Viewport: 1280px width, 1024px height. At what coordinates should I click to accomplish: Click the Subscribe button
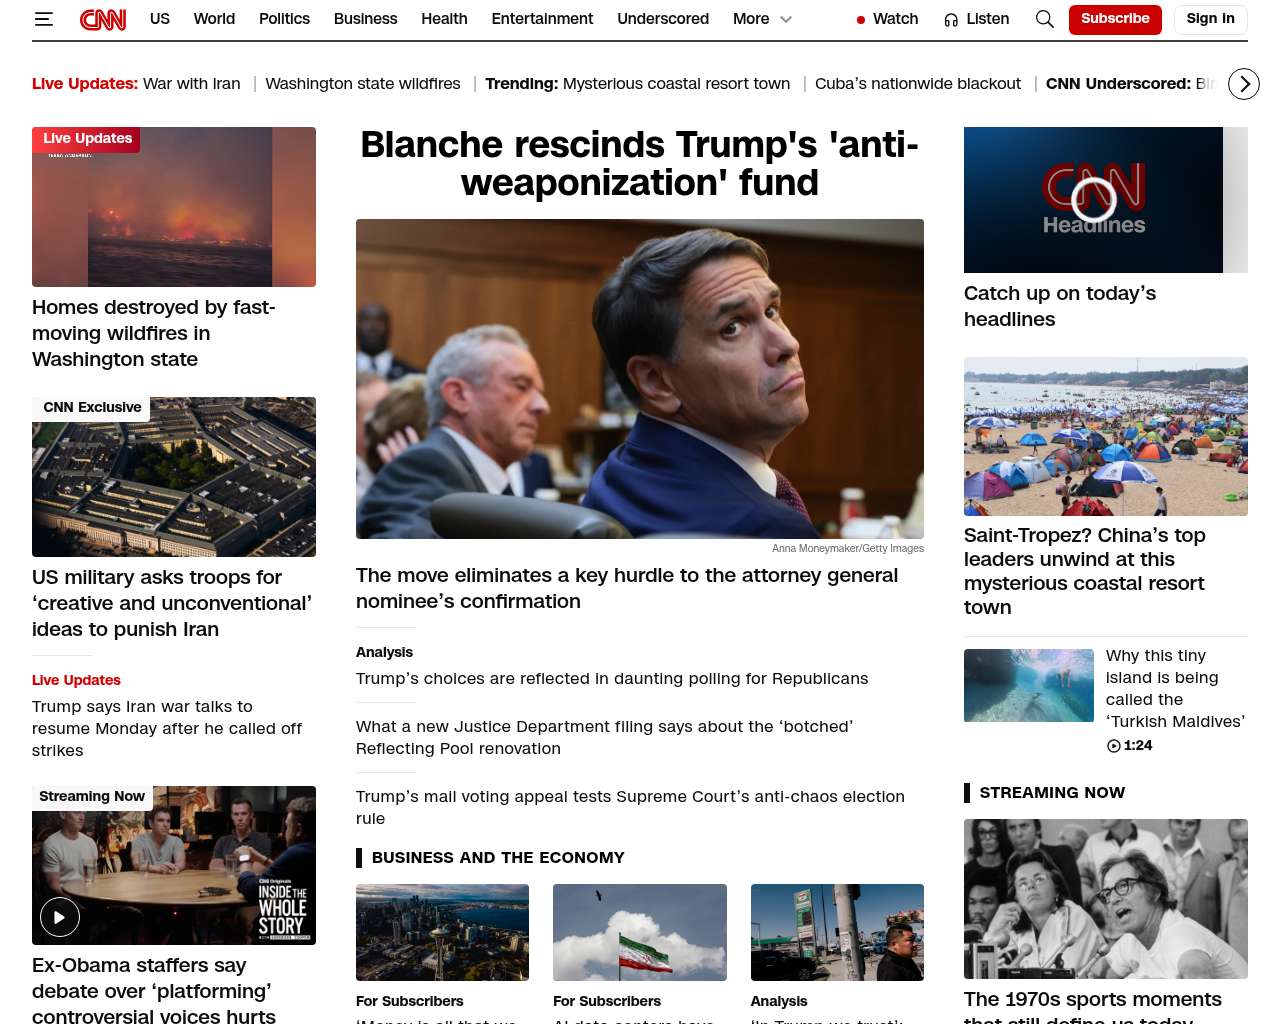[x=1115, y=19]
